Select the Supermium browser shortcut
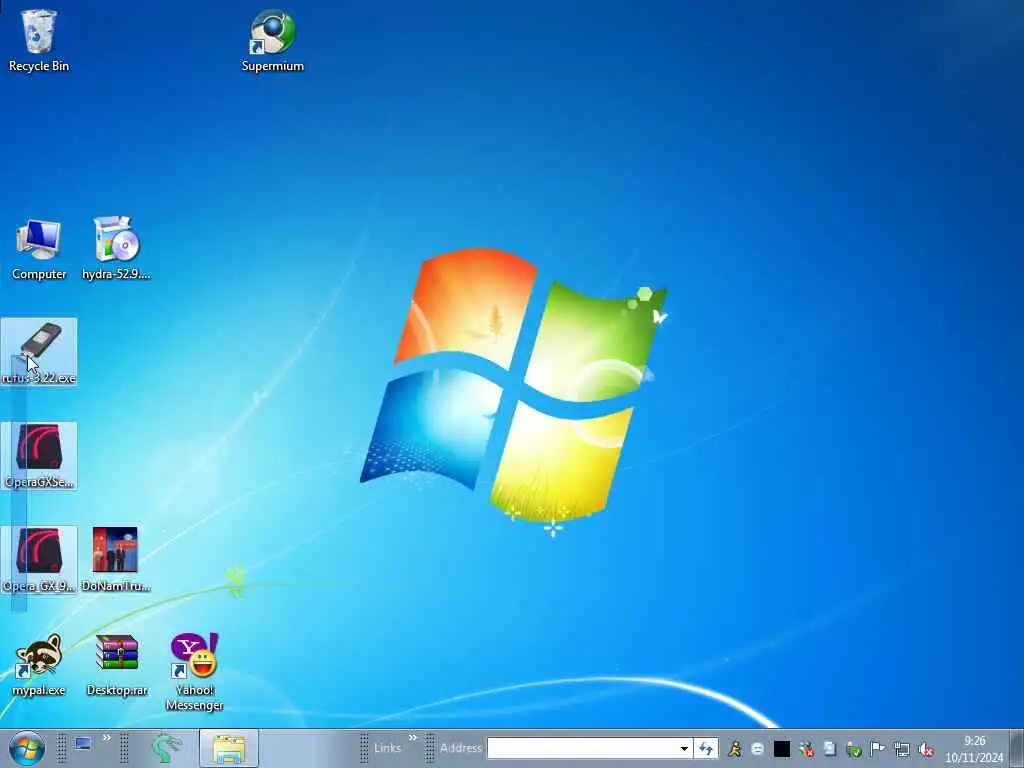Screen dimensions: 1024x768 [272, 40]
